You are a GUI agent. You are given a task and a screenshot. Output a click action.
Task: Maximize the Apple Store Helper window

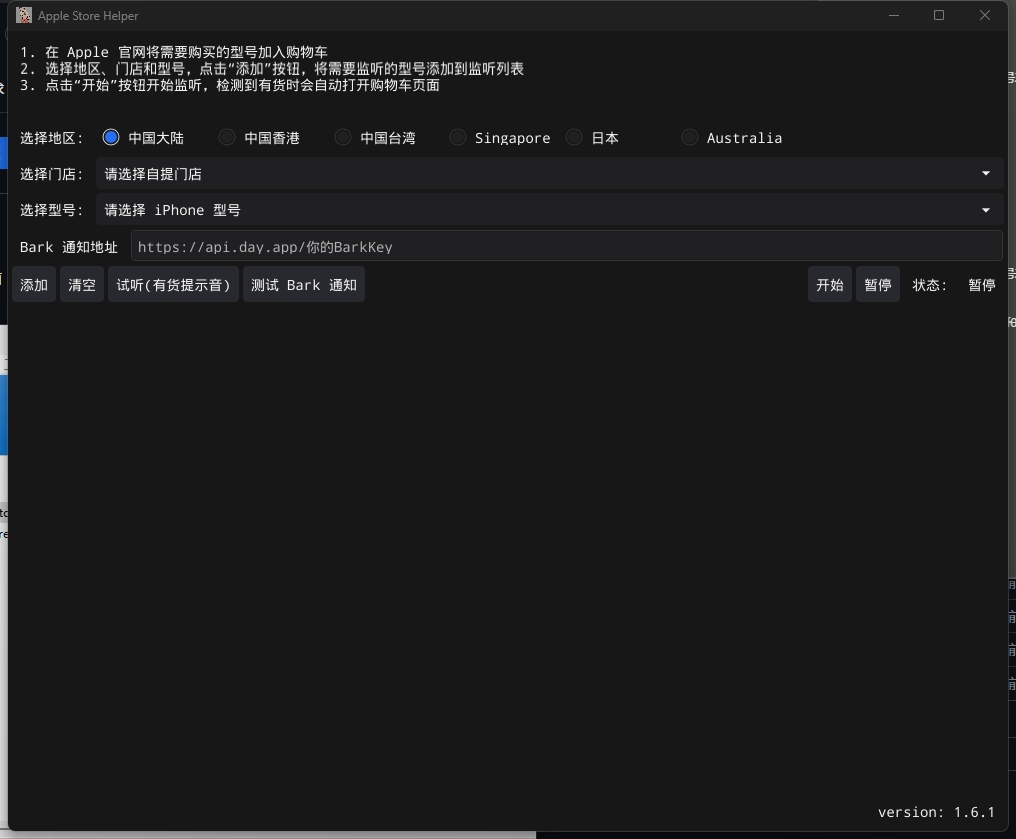(939, 15)
